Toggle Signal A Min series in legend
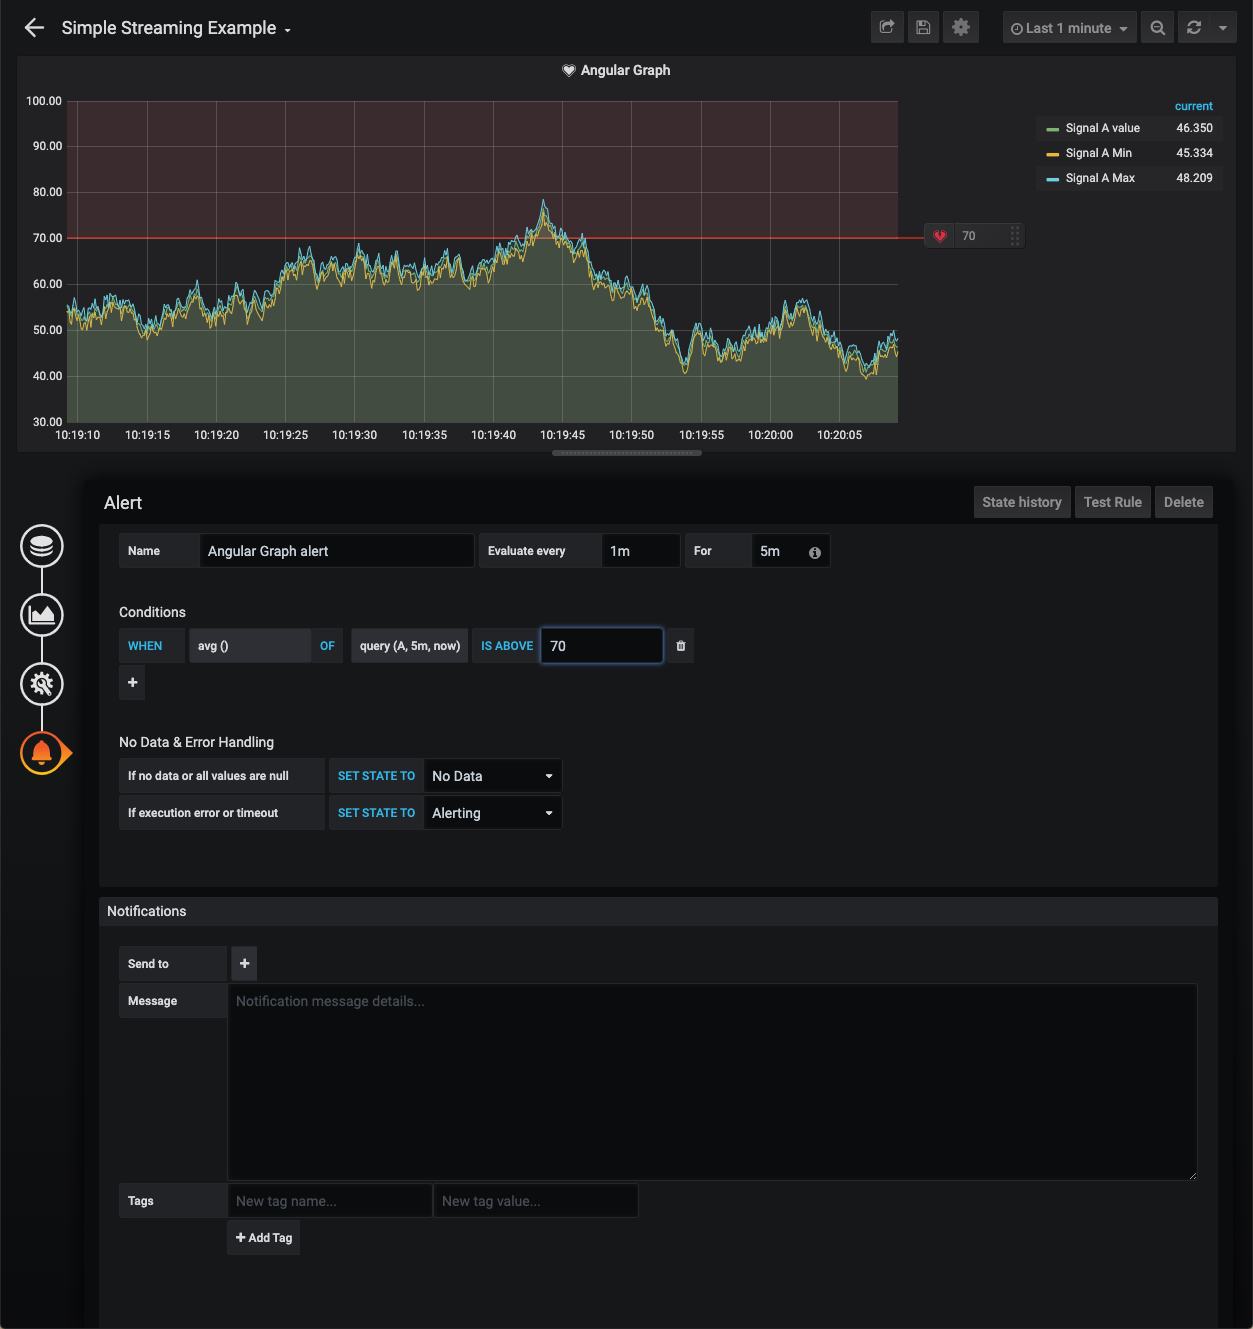The height and width of the screenshot is (1329, 1253). tap(1098, 153)
